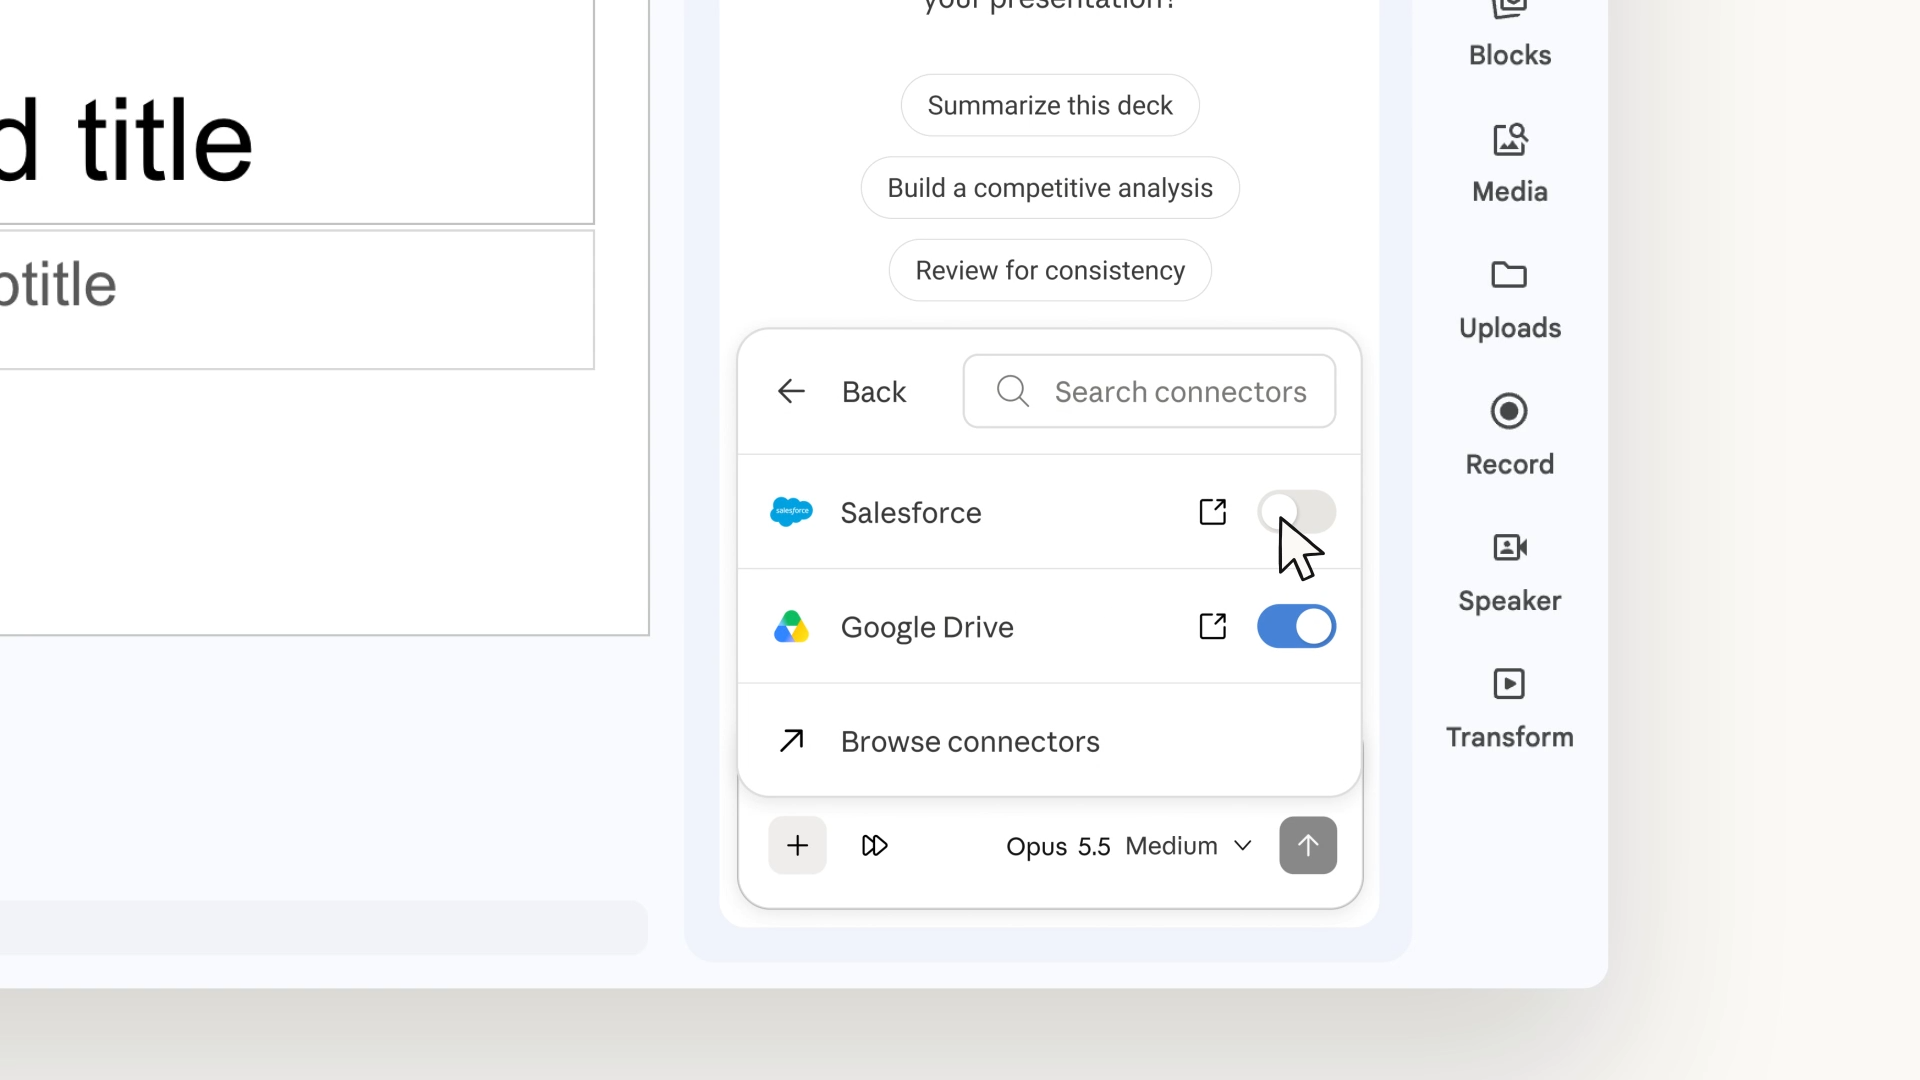The height and width of the screenshot is (1080, 1920).
Task: Open the Media panel
Action: tap(1509, 164)
